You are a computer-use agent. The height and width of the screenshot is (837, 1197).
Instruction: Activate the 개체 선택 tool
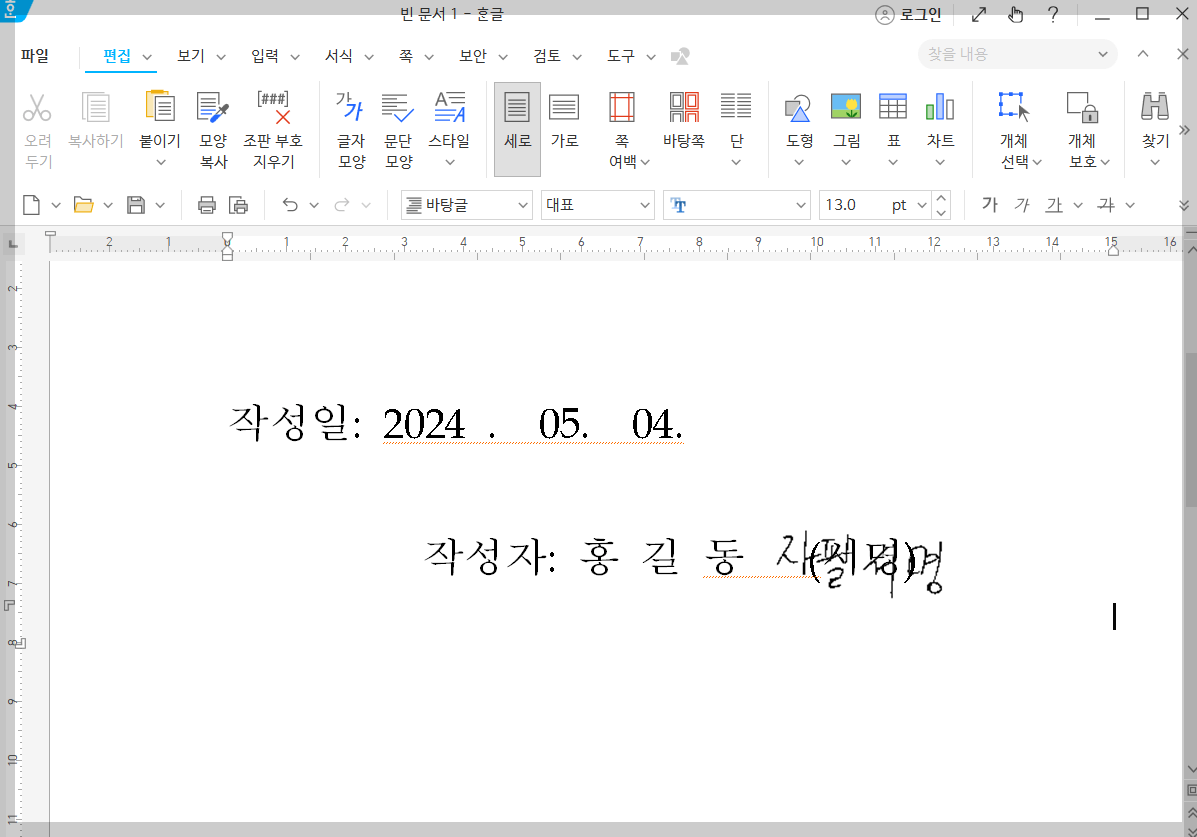1013,123
